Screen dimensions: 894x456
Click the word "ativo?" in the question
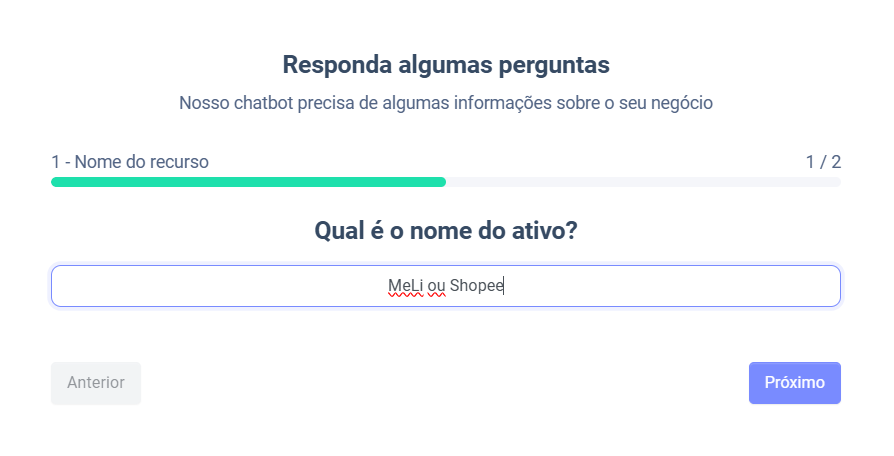(544, 231)
